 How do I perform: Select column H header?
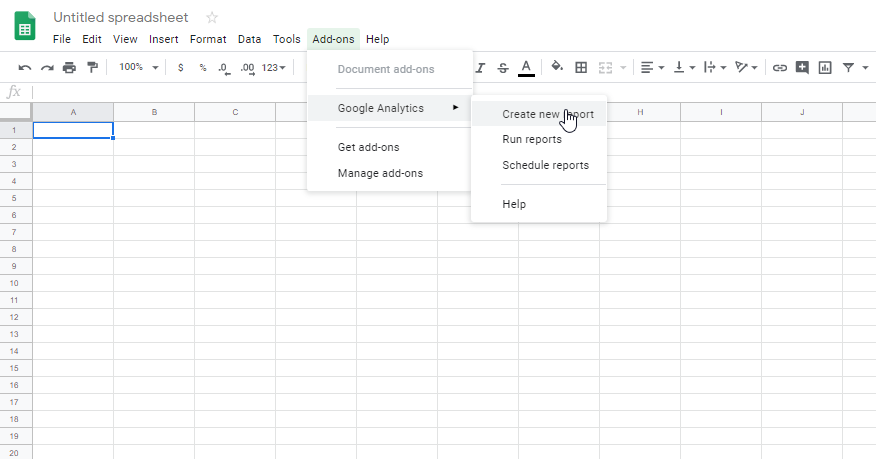[640, 112]
